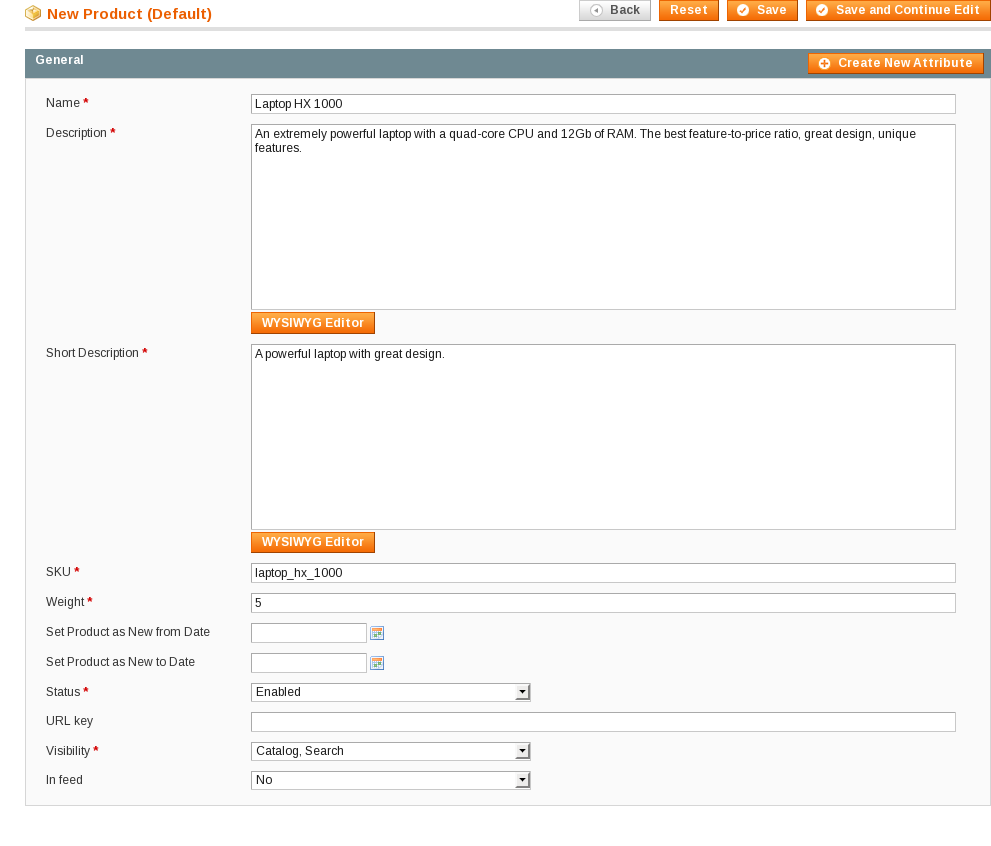Click the General section header
The image size is (991, 846).
coord(508,63)
